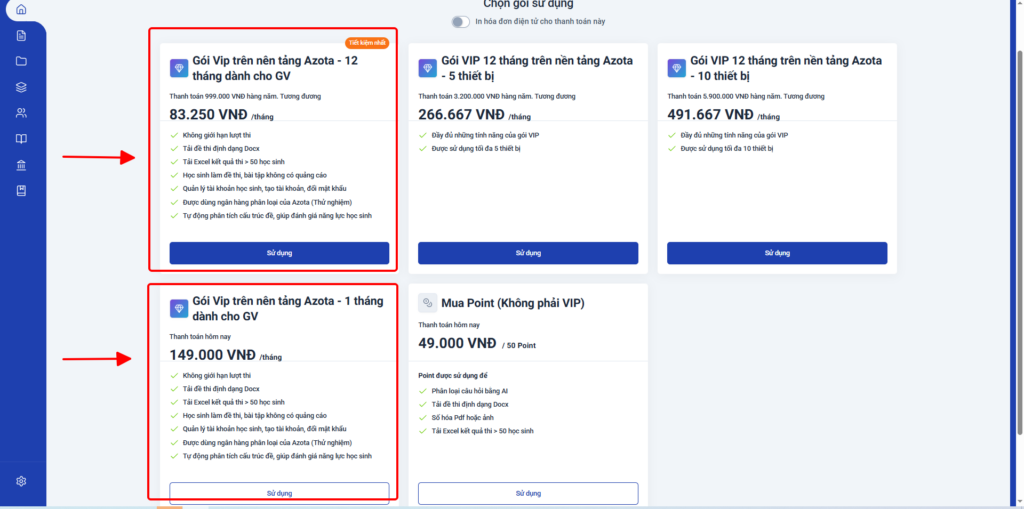Click Phân loại câu hỏi bằng AI
Image resolution: width=1024 pixels, height=509 pixels.
coord(470,391)
